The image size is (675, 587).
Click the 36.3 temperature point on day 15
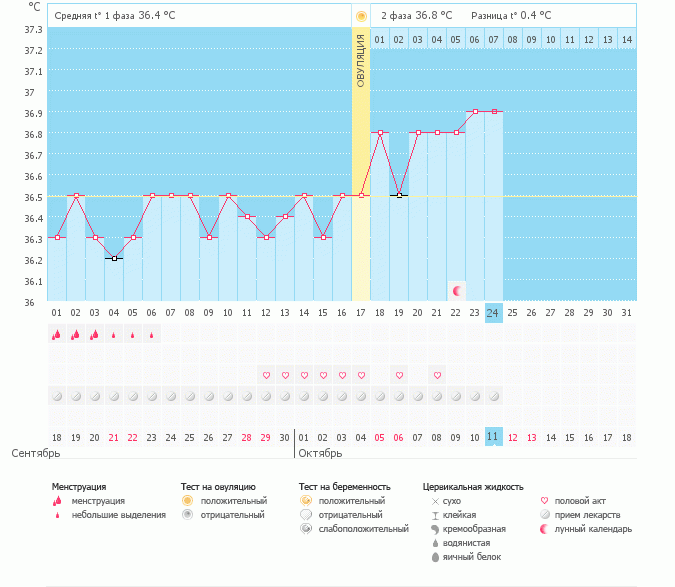(x=323, y=238)
